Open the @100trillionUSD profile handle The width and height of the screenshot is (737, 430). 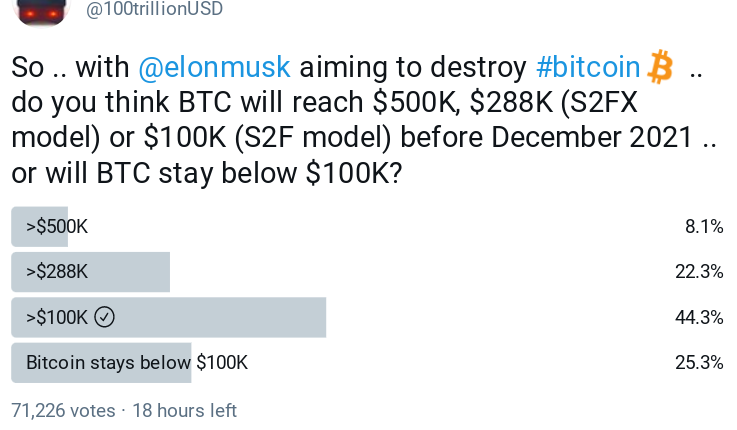tap(154, 9)
